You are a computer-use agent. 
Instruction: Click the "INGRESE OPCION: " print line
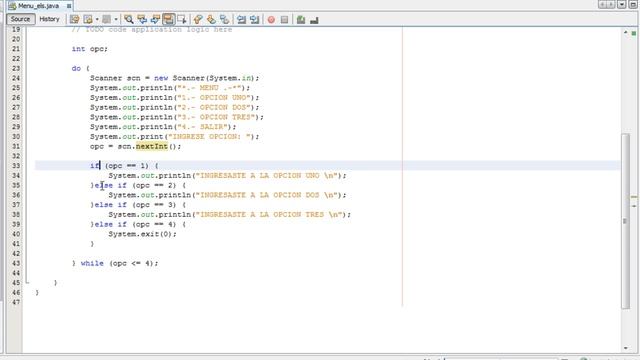(x=174, y=137)
